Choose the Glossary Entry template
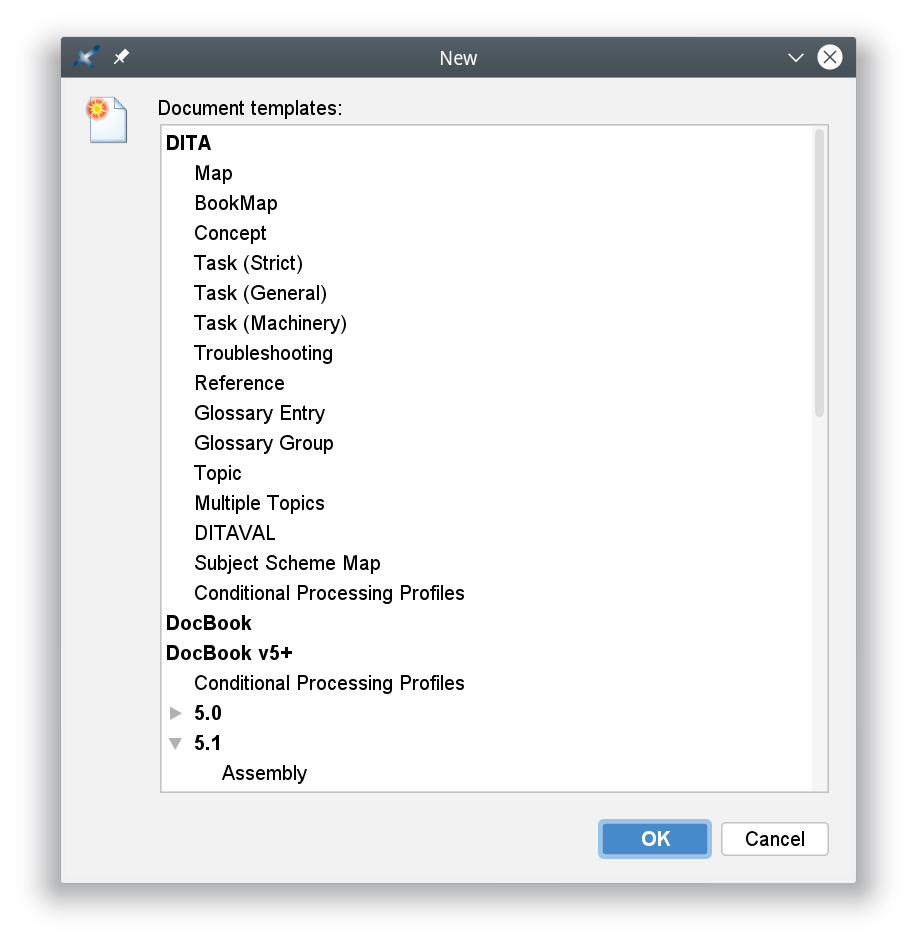 click(259, 413)
